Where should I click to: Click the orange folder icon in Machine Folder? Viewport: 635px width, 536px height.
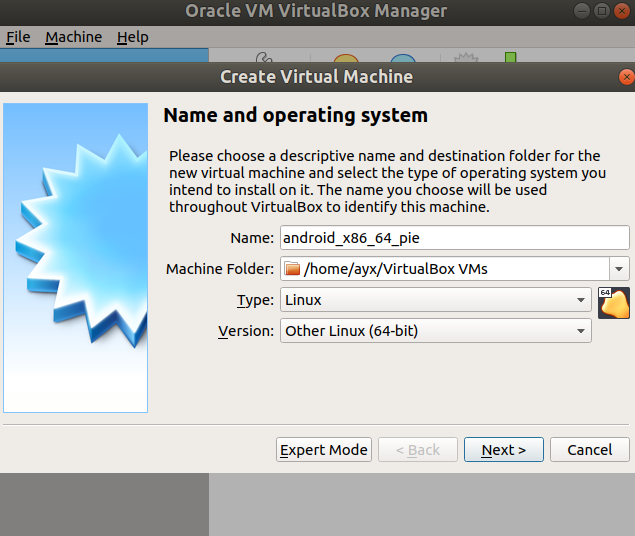pos(292,269)
